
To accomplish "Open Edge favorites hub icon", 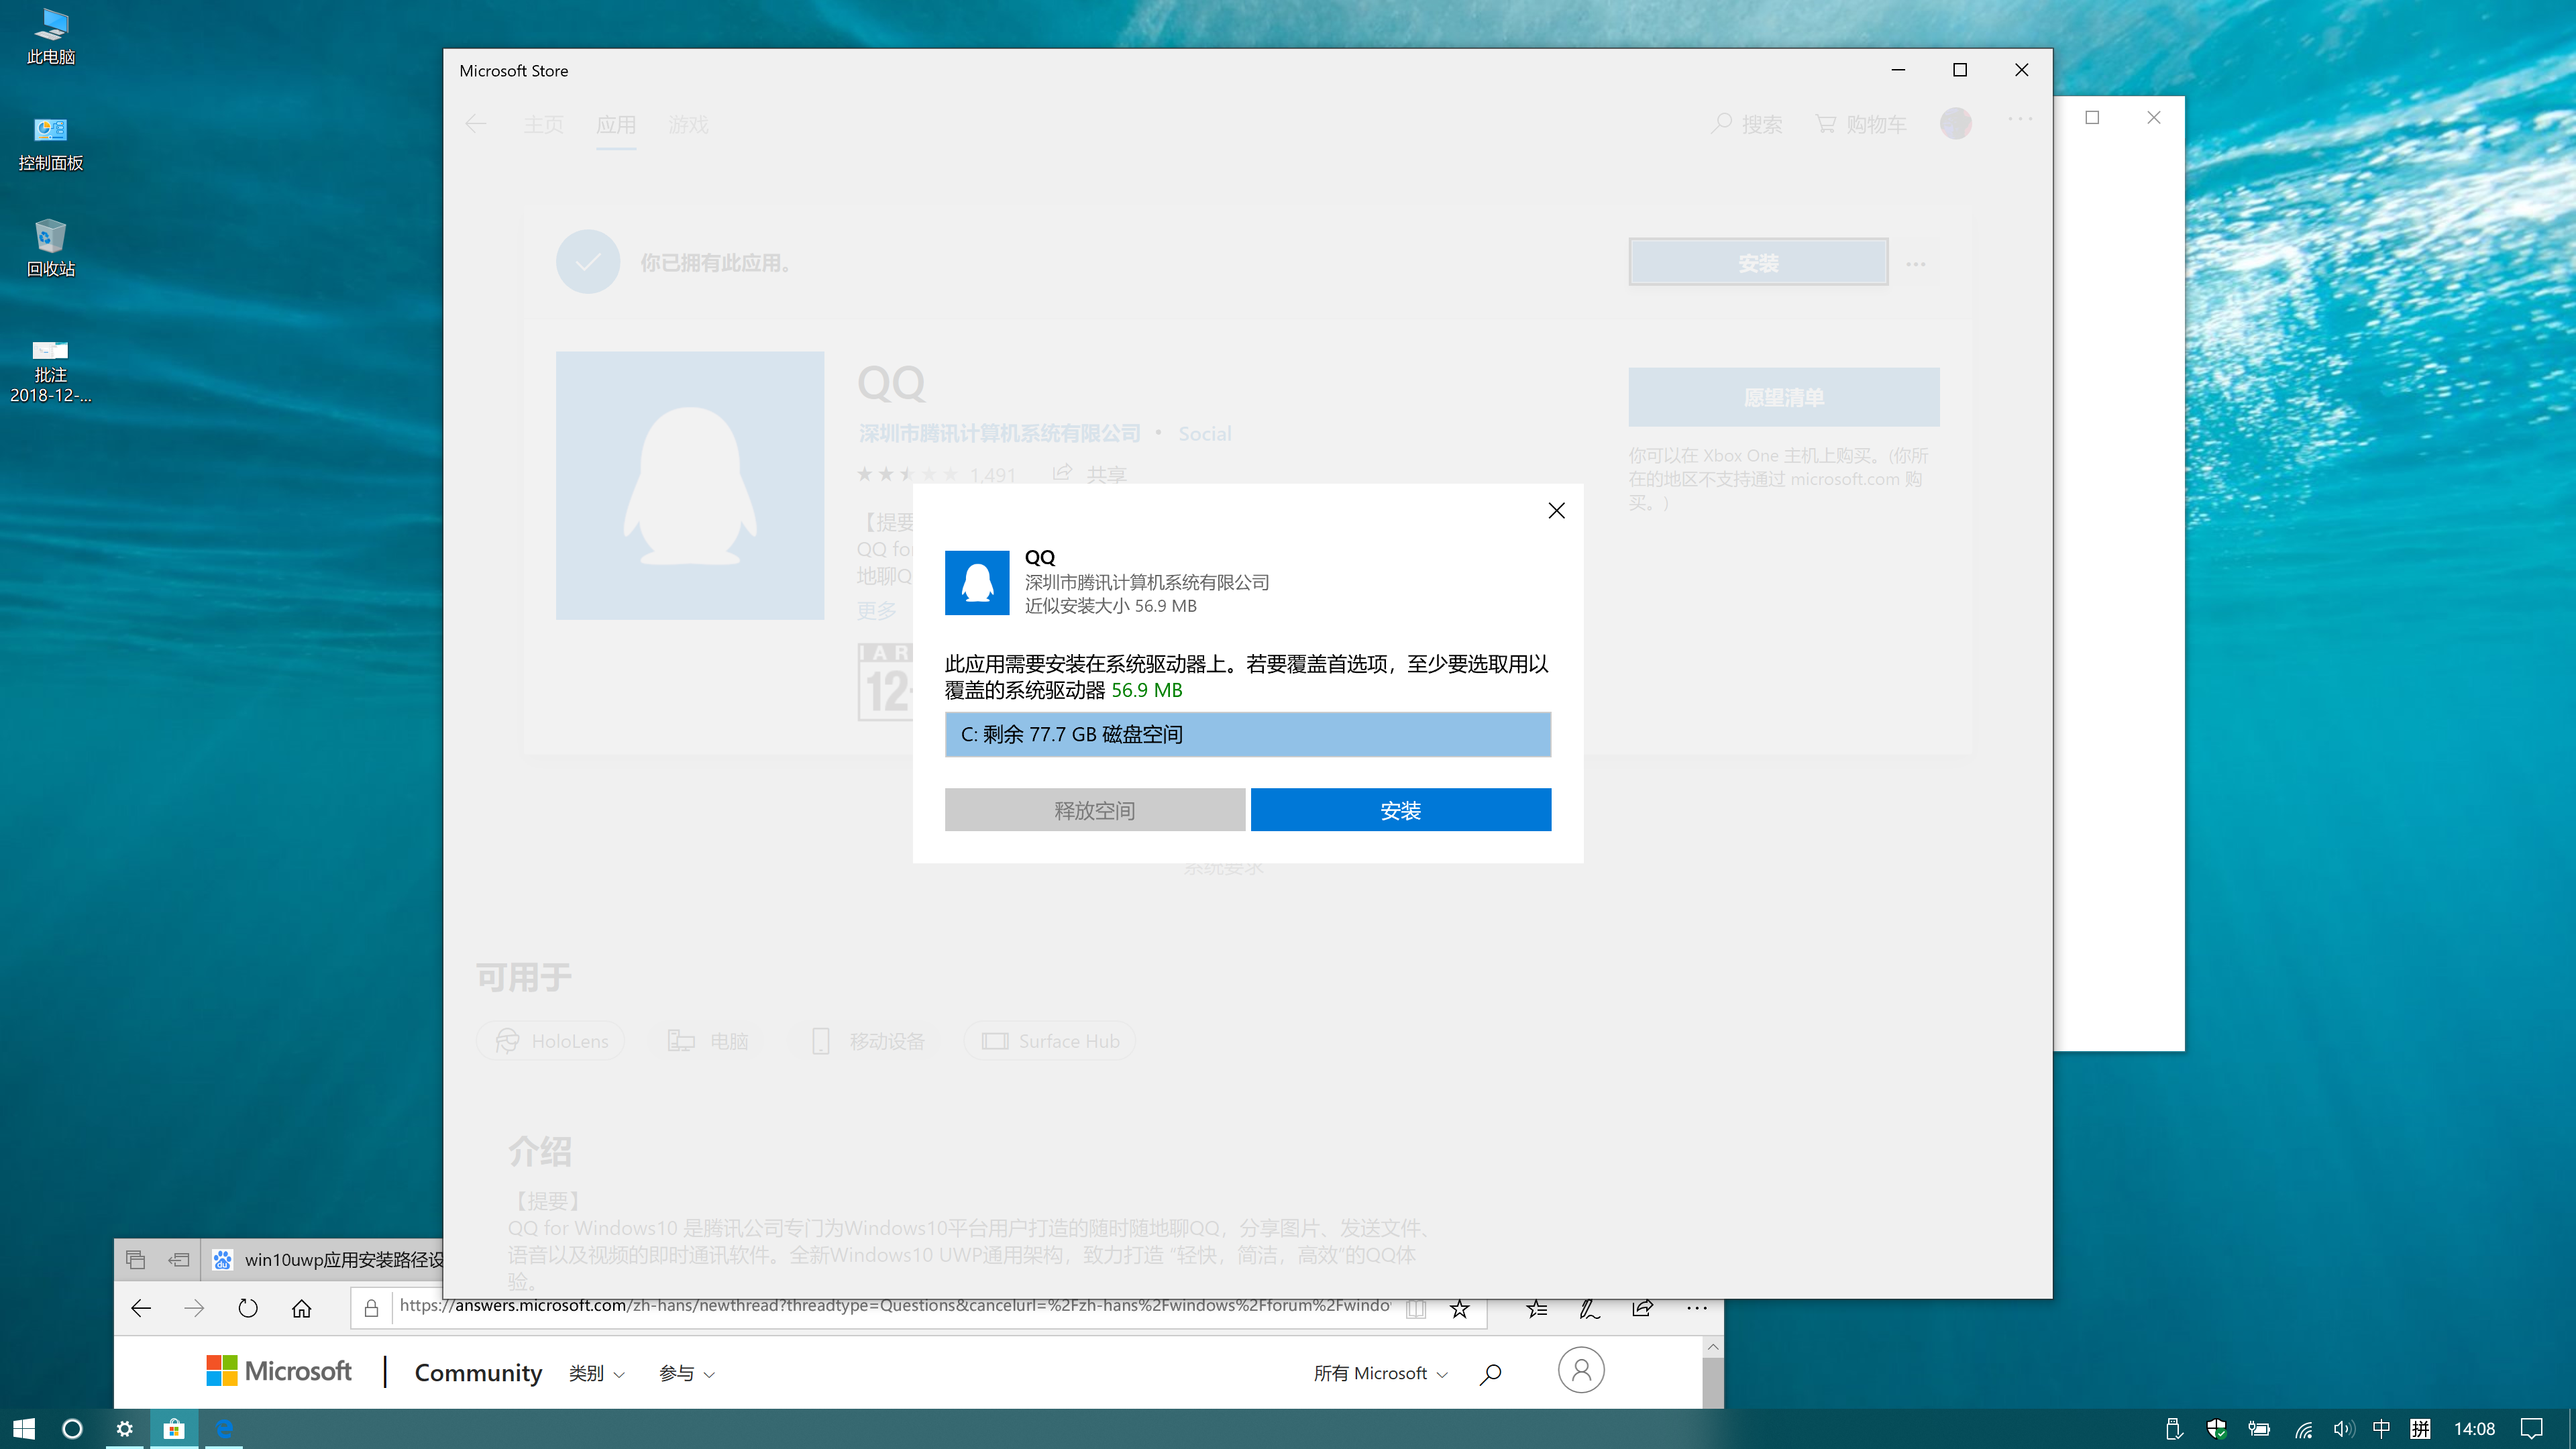I will point(1536,1308).
